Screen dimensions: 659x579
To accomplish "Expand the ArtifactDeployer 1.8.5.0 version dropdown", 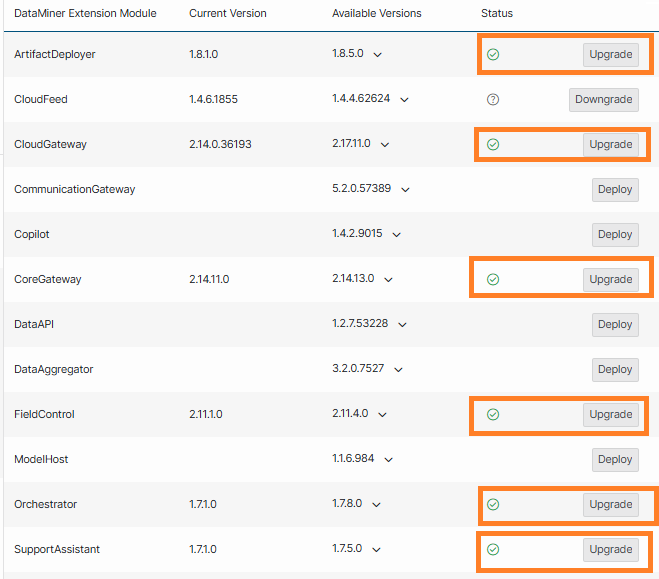I will [377, 55].
